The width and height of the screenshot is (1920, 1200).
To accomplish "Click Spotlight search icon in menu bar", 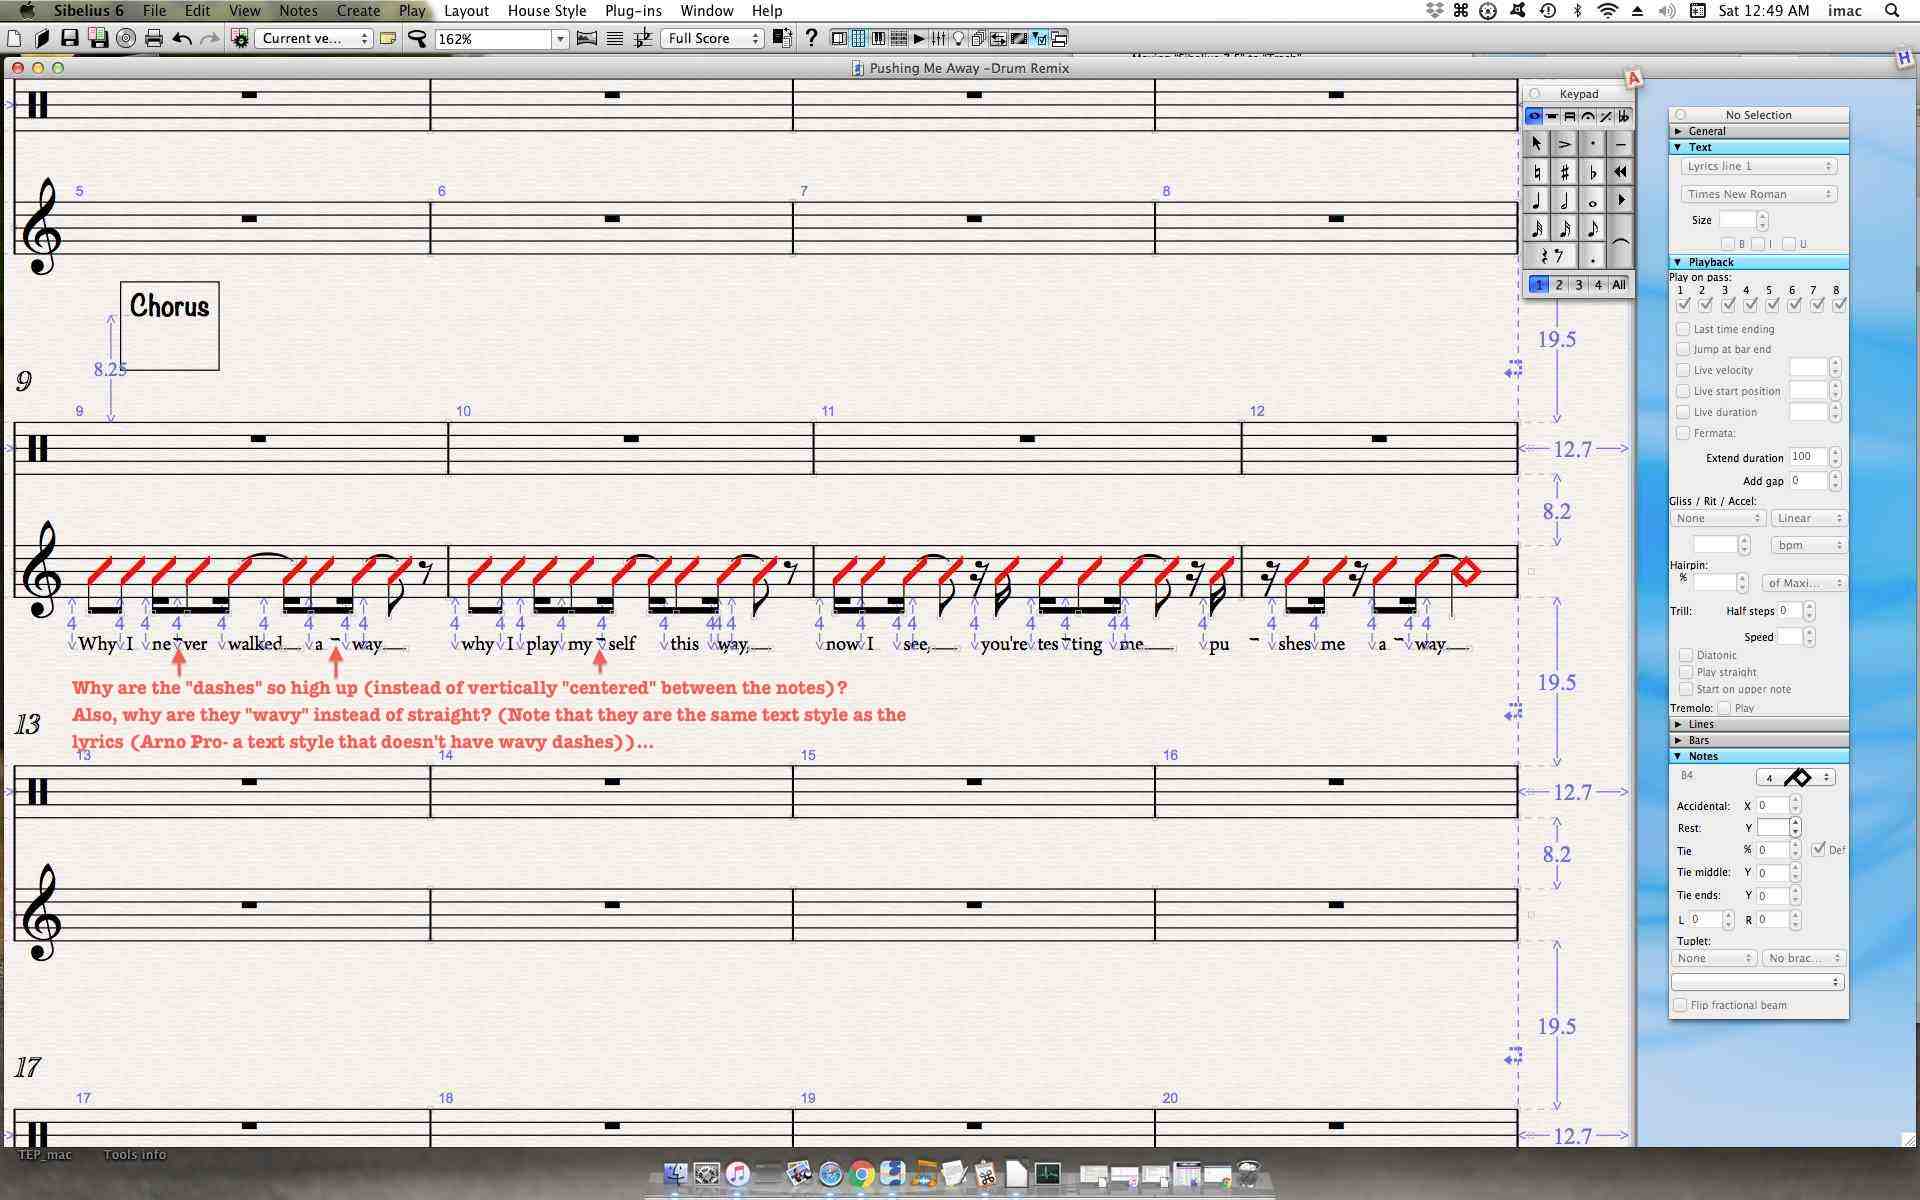I will coord(1891,10).
